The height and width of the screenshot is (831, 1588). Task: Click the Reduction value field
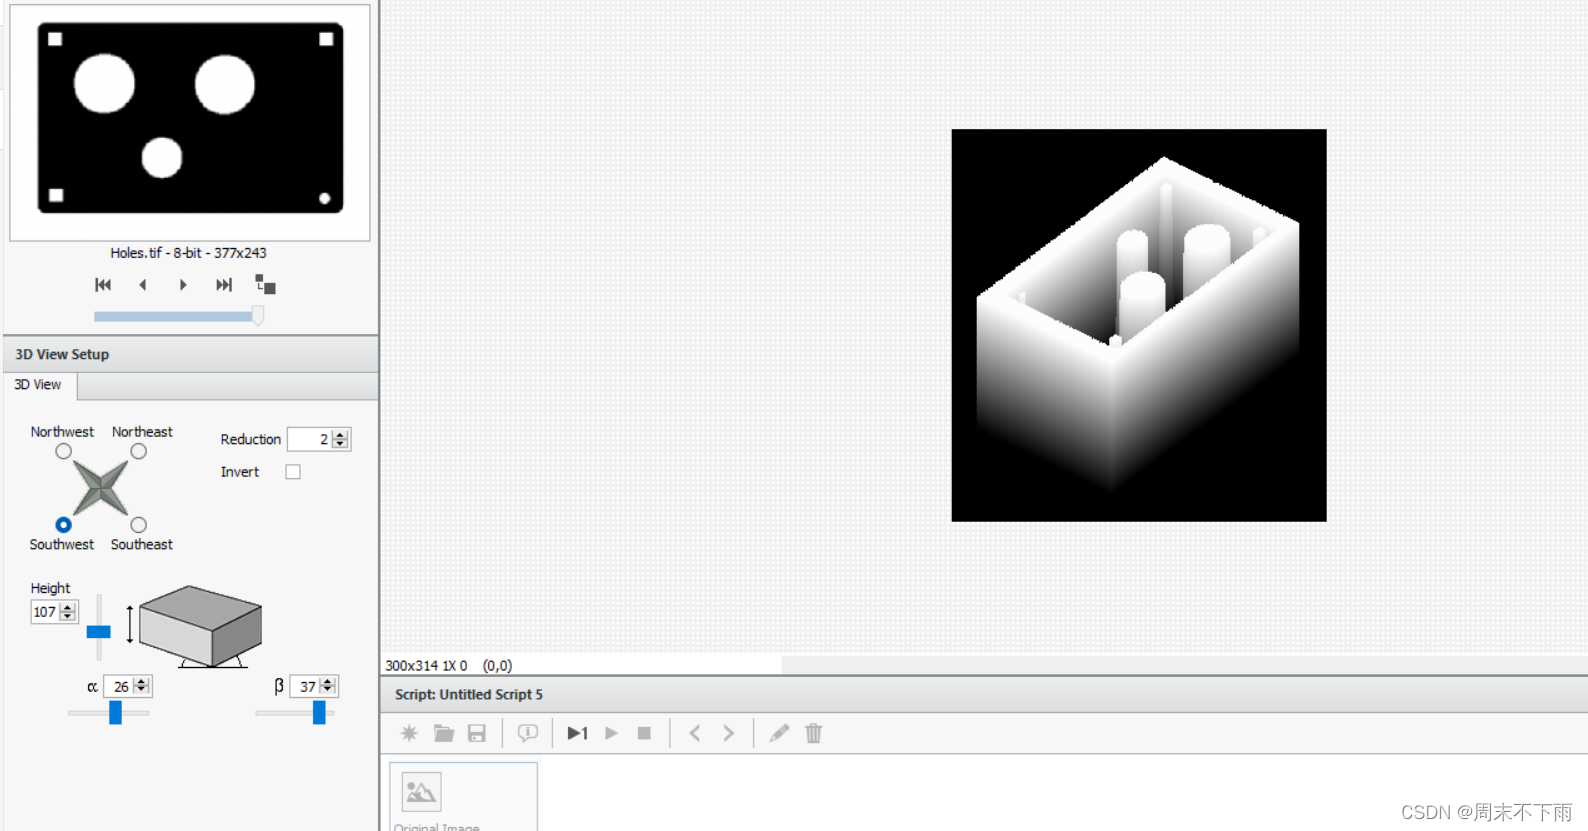click(310, 439)
